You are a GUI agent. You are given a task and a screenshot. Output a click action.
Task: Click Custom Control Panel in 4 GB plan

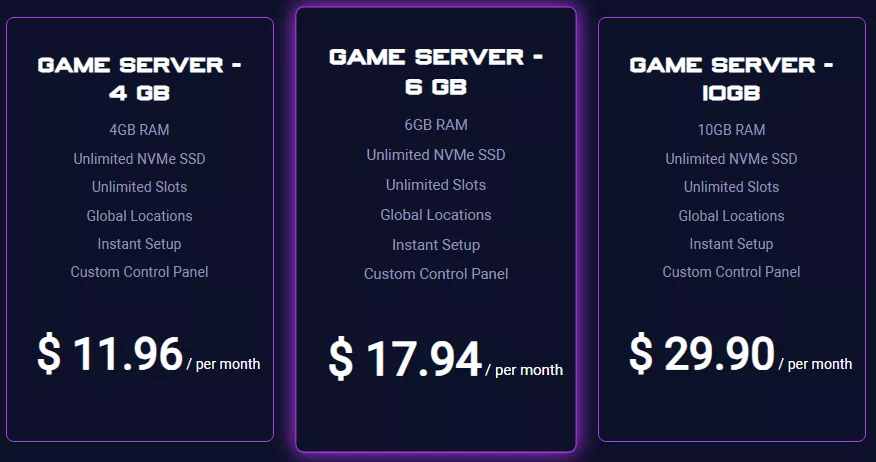click(139, 272)
